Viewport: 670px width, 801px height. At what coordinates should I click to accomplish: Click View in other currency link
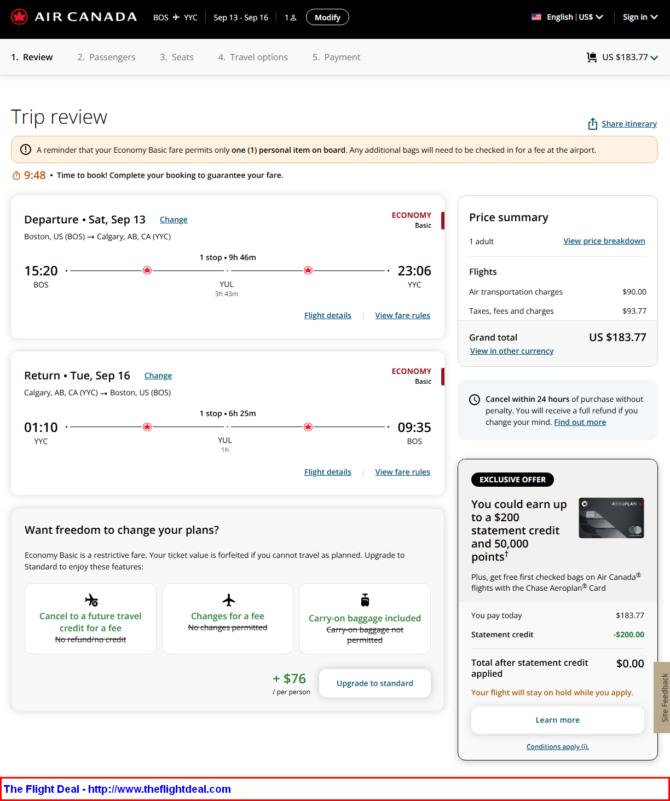click(x=512, y=351)
